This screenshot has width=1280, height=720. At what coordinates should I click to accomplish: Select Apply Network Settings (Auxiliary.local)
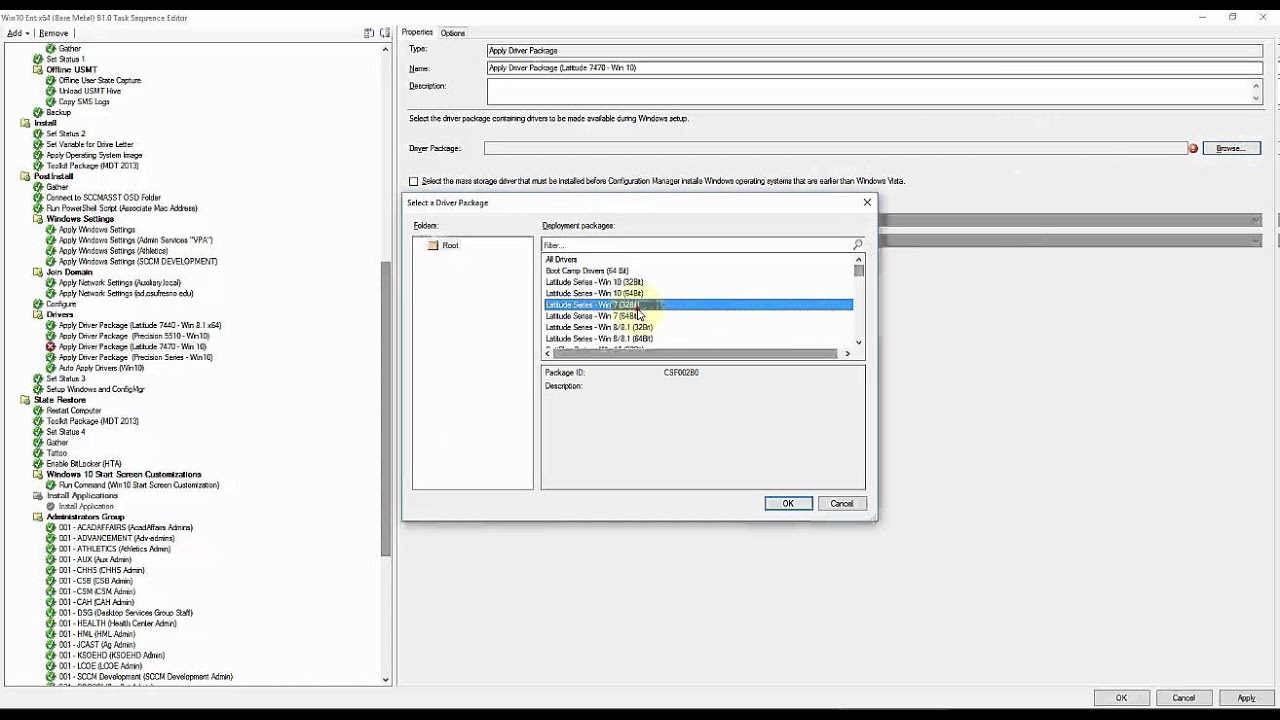click(x=120, y=283)
